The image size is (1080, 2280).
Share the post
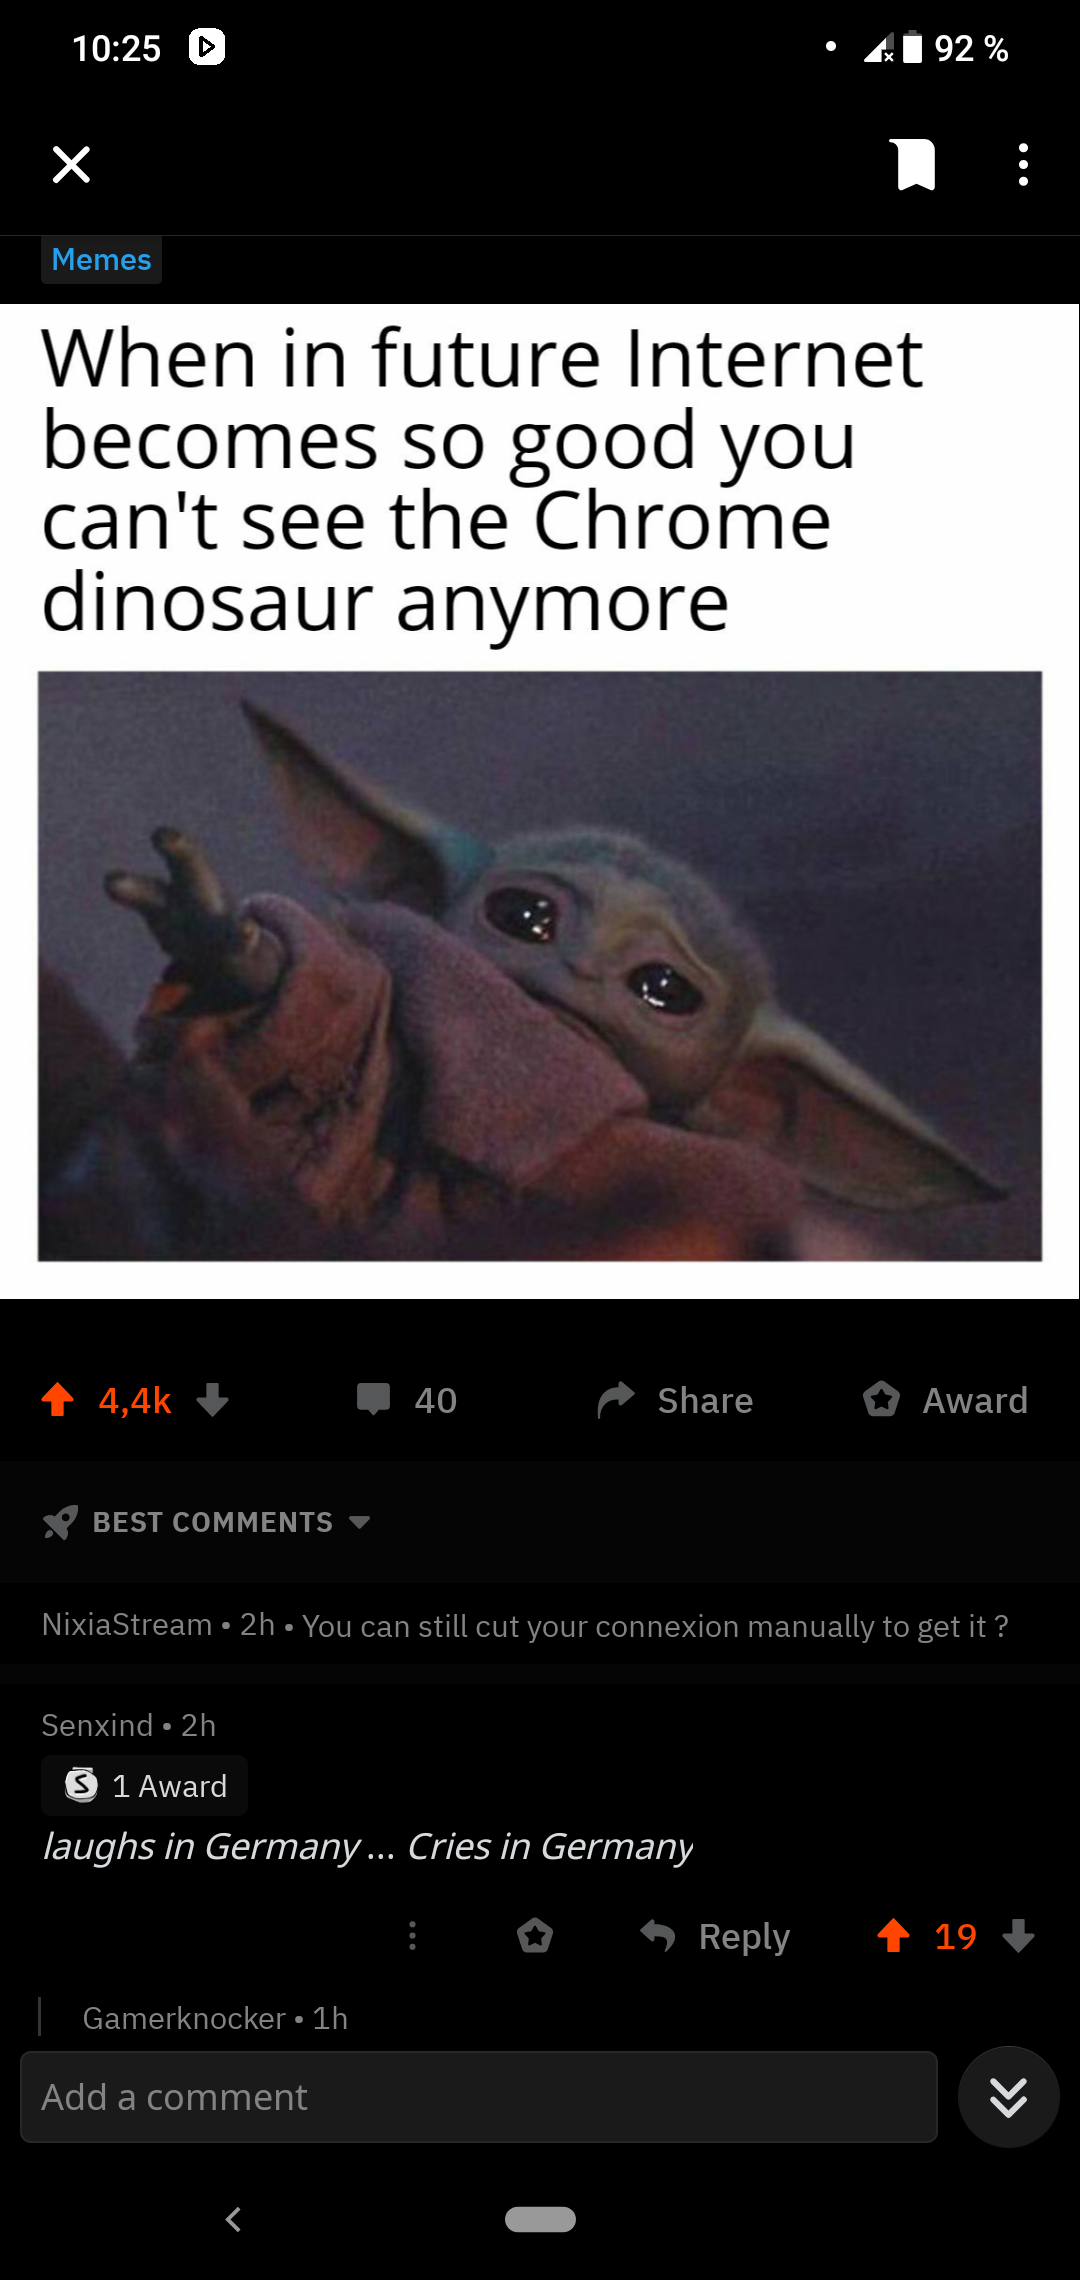675,1400
